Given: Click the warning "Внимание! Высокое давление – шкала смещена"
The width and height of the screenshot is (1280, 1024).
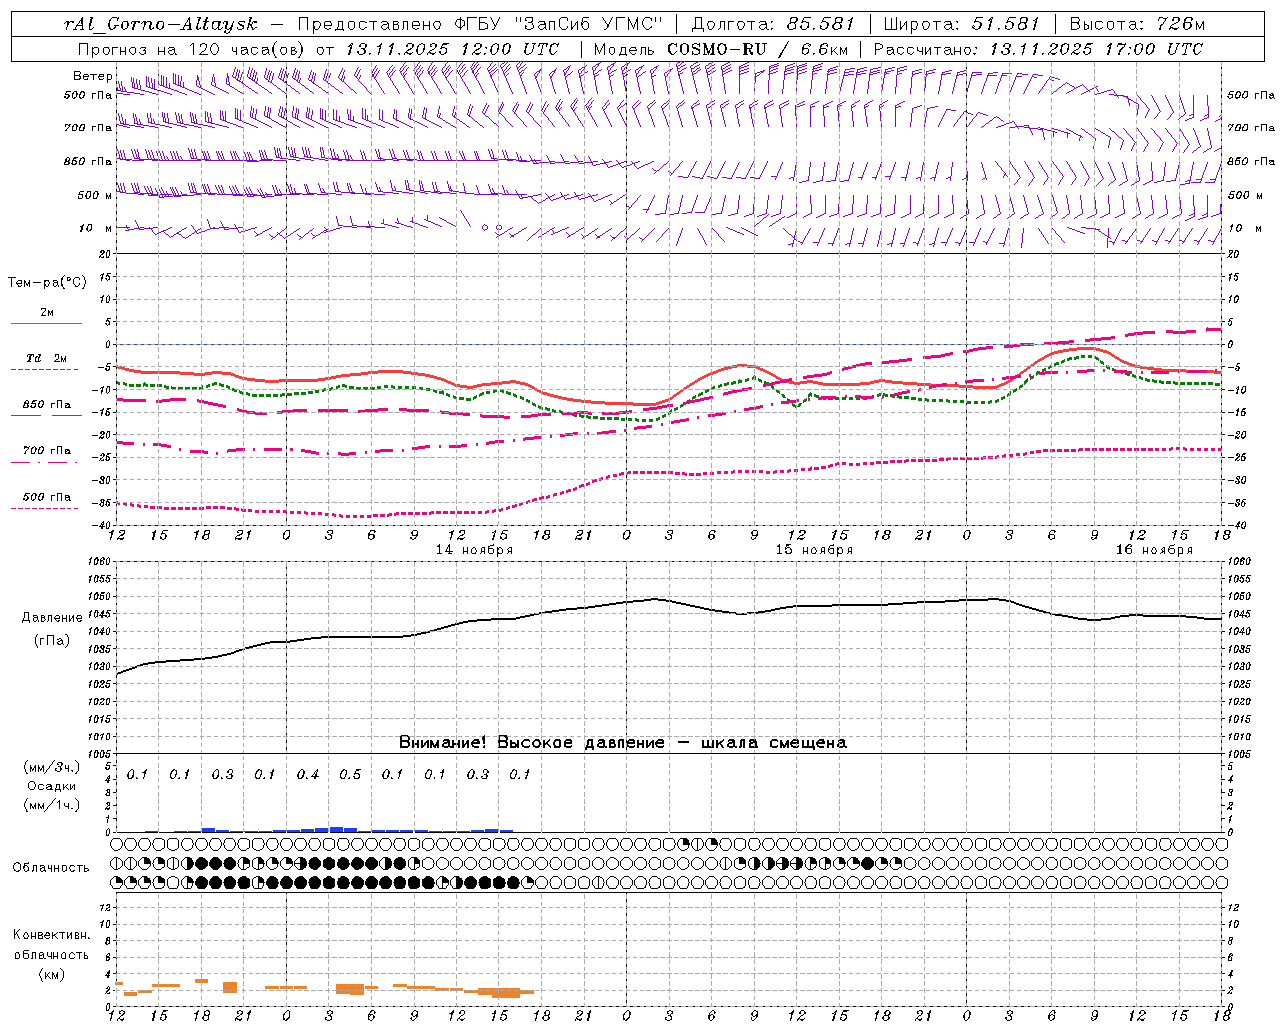Looking at the screenshot, I should pos(623,742).
